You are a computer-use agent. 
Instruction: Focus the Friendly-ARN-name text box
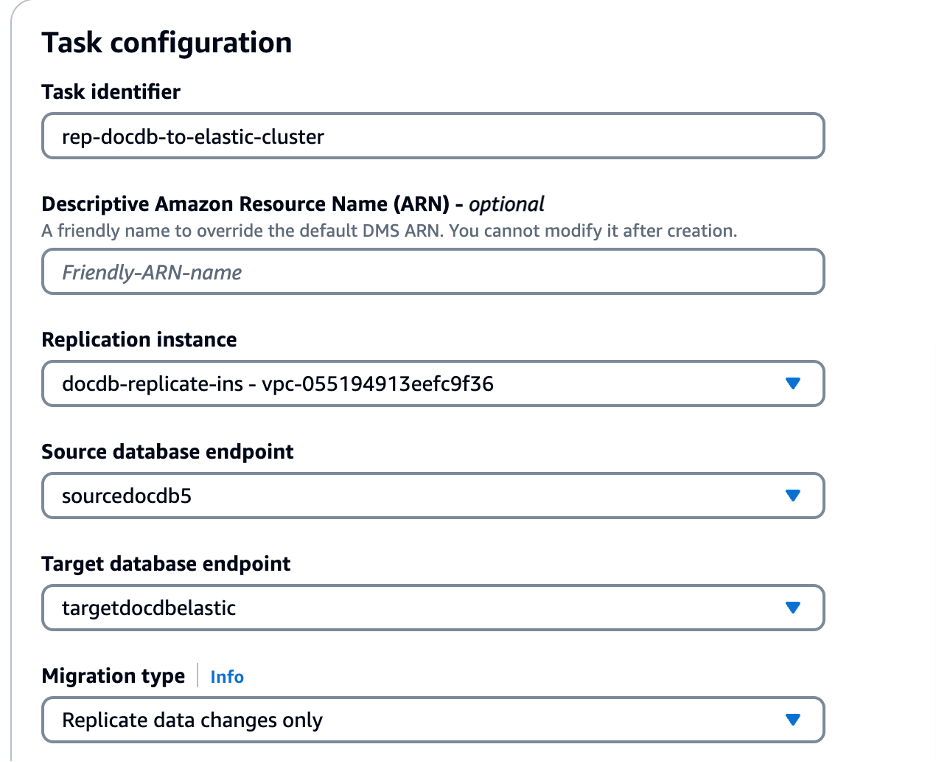tap(432, 272)
